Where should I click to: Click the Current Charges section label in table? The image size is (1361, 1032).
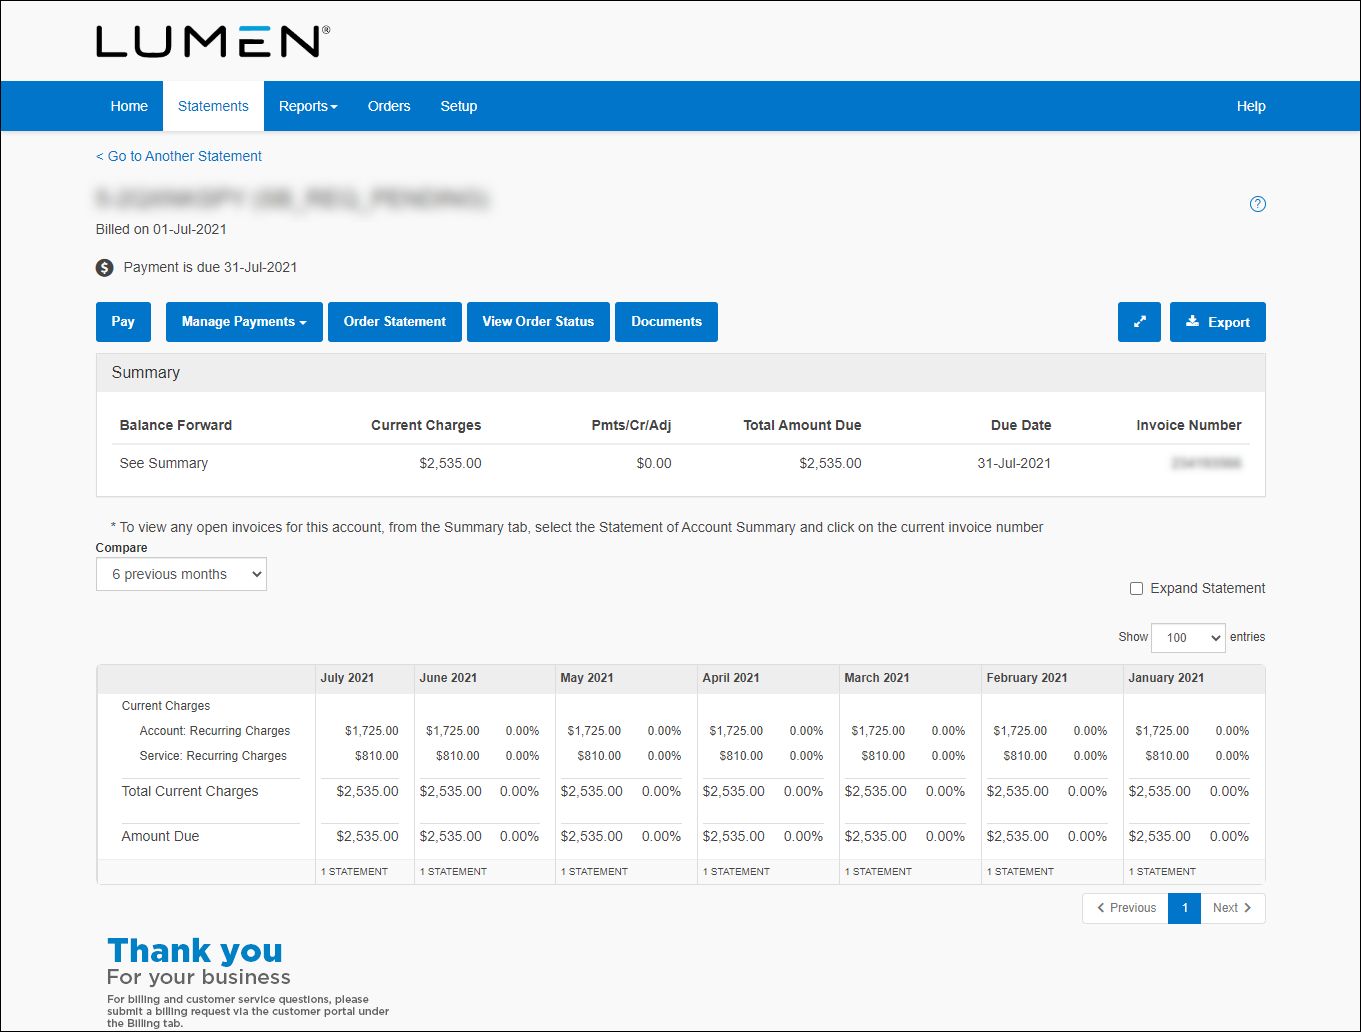(166, 706)
